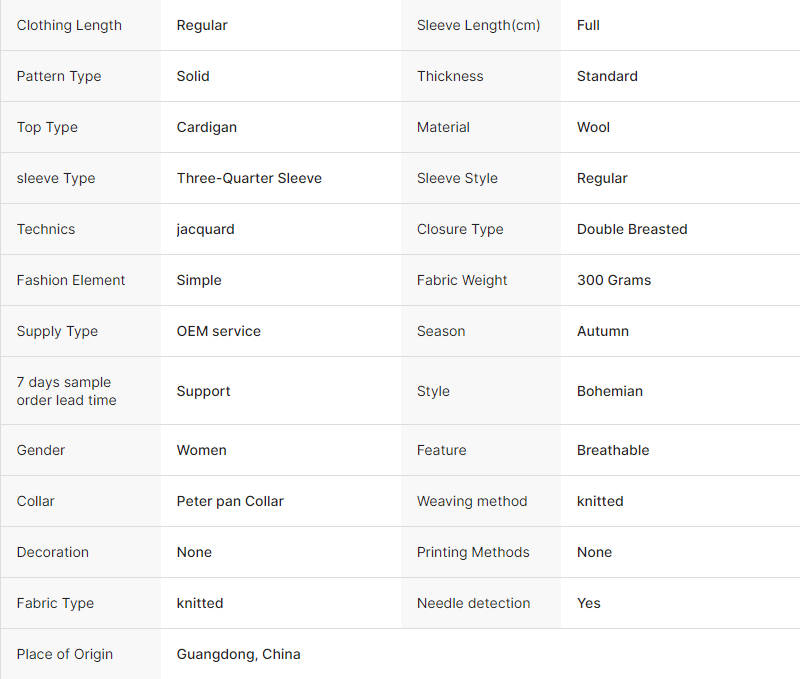Select the Peter pan Collar value
This screenshot has height=679, width=800.
tap(230, 501)
